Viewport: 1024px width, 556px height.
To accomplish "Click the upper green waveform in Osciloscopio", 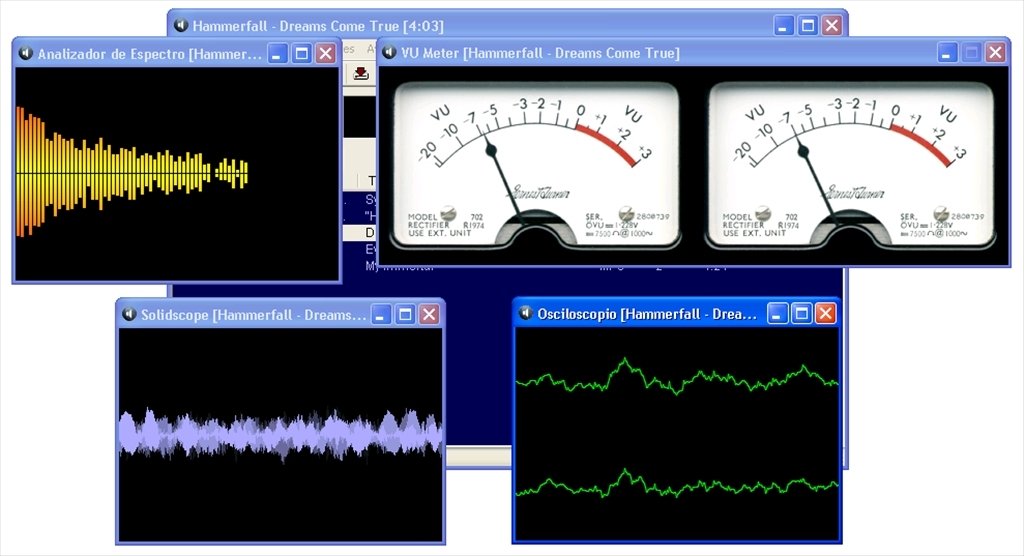I will click(x=677, y=376).
